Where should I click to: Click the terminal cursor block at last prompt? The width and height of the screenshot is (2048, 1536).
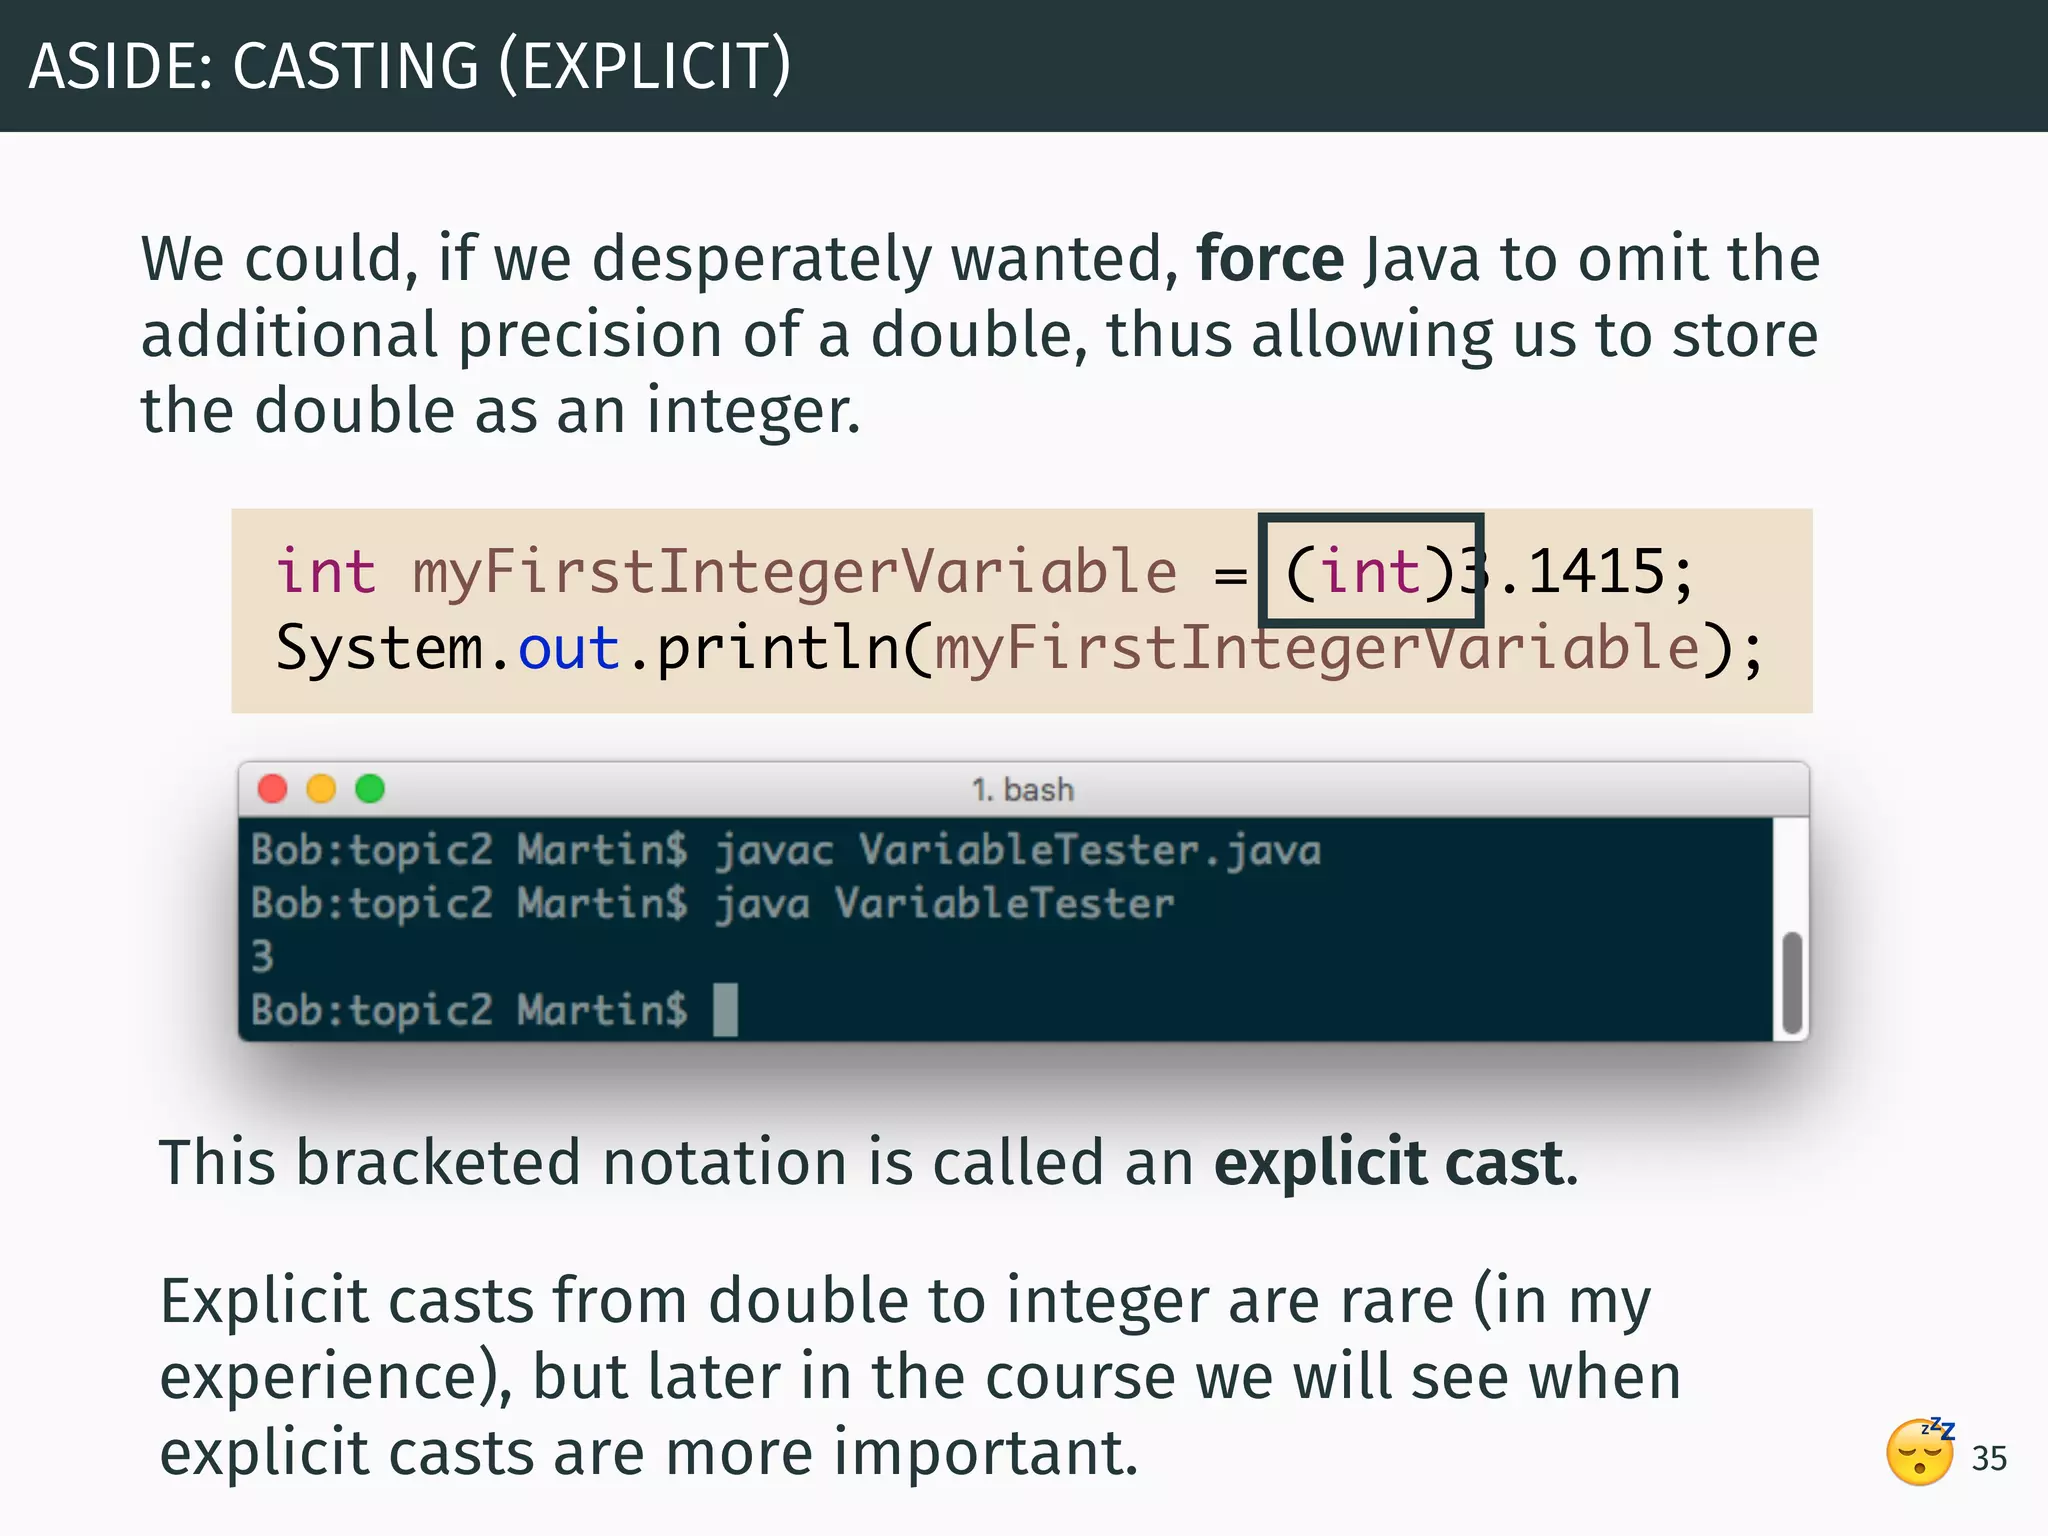[x=725, y=1009]
